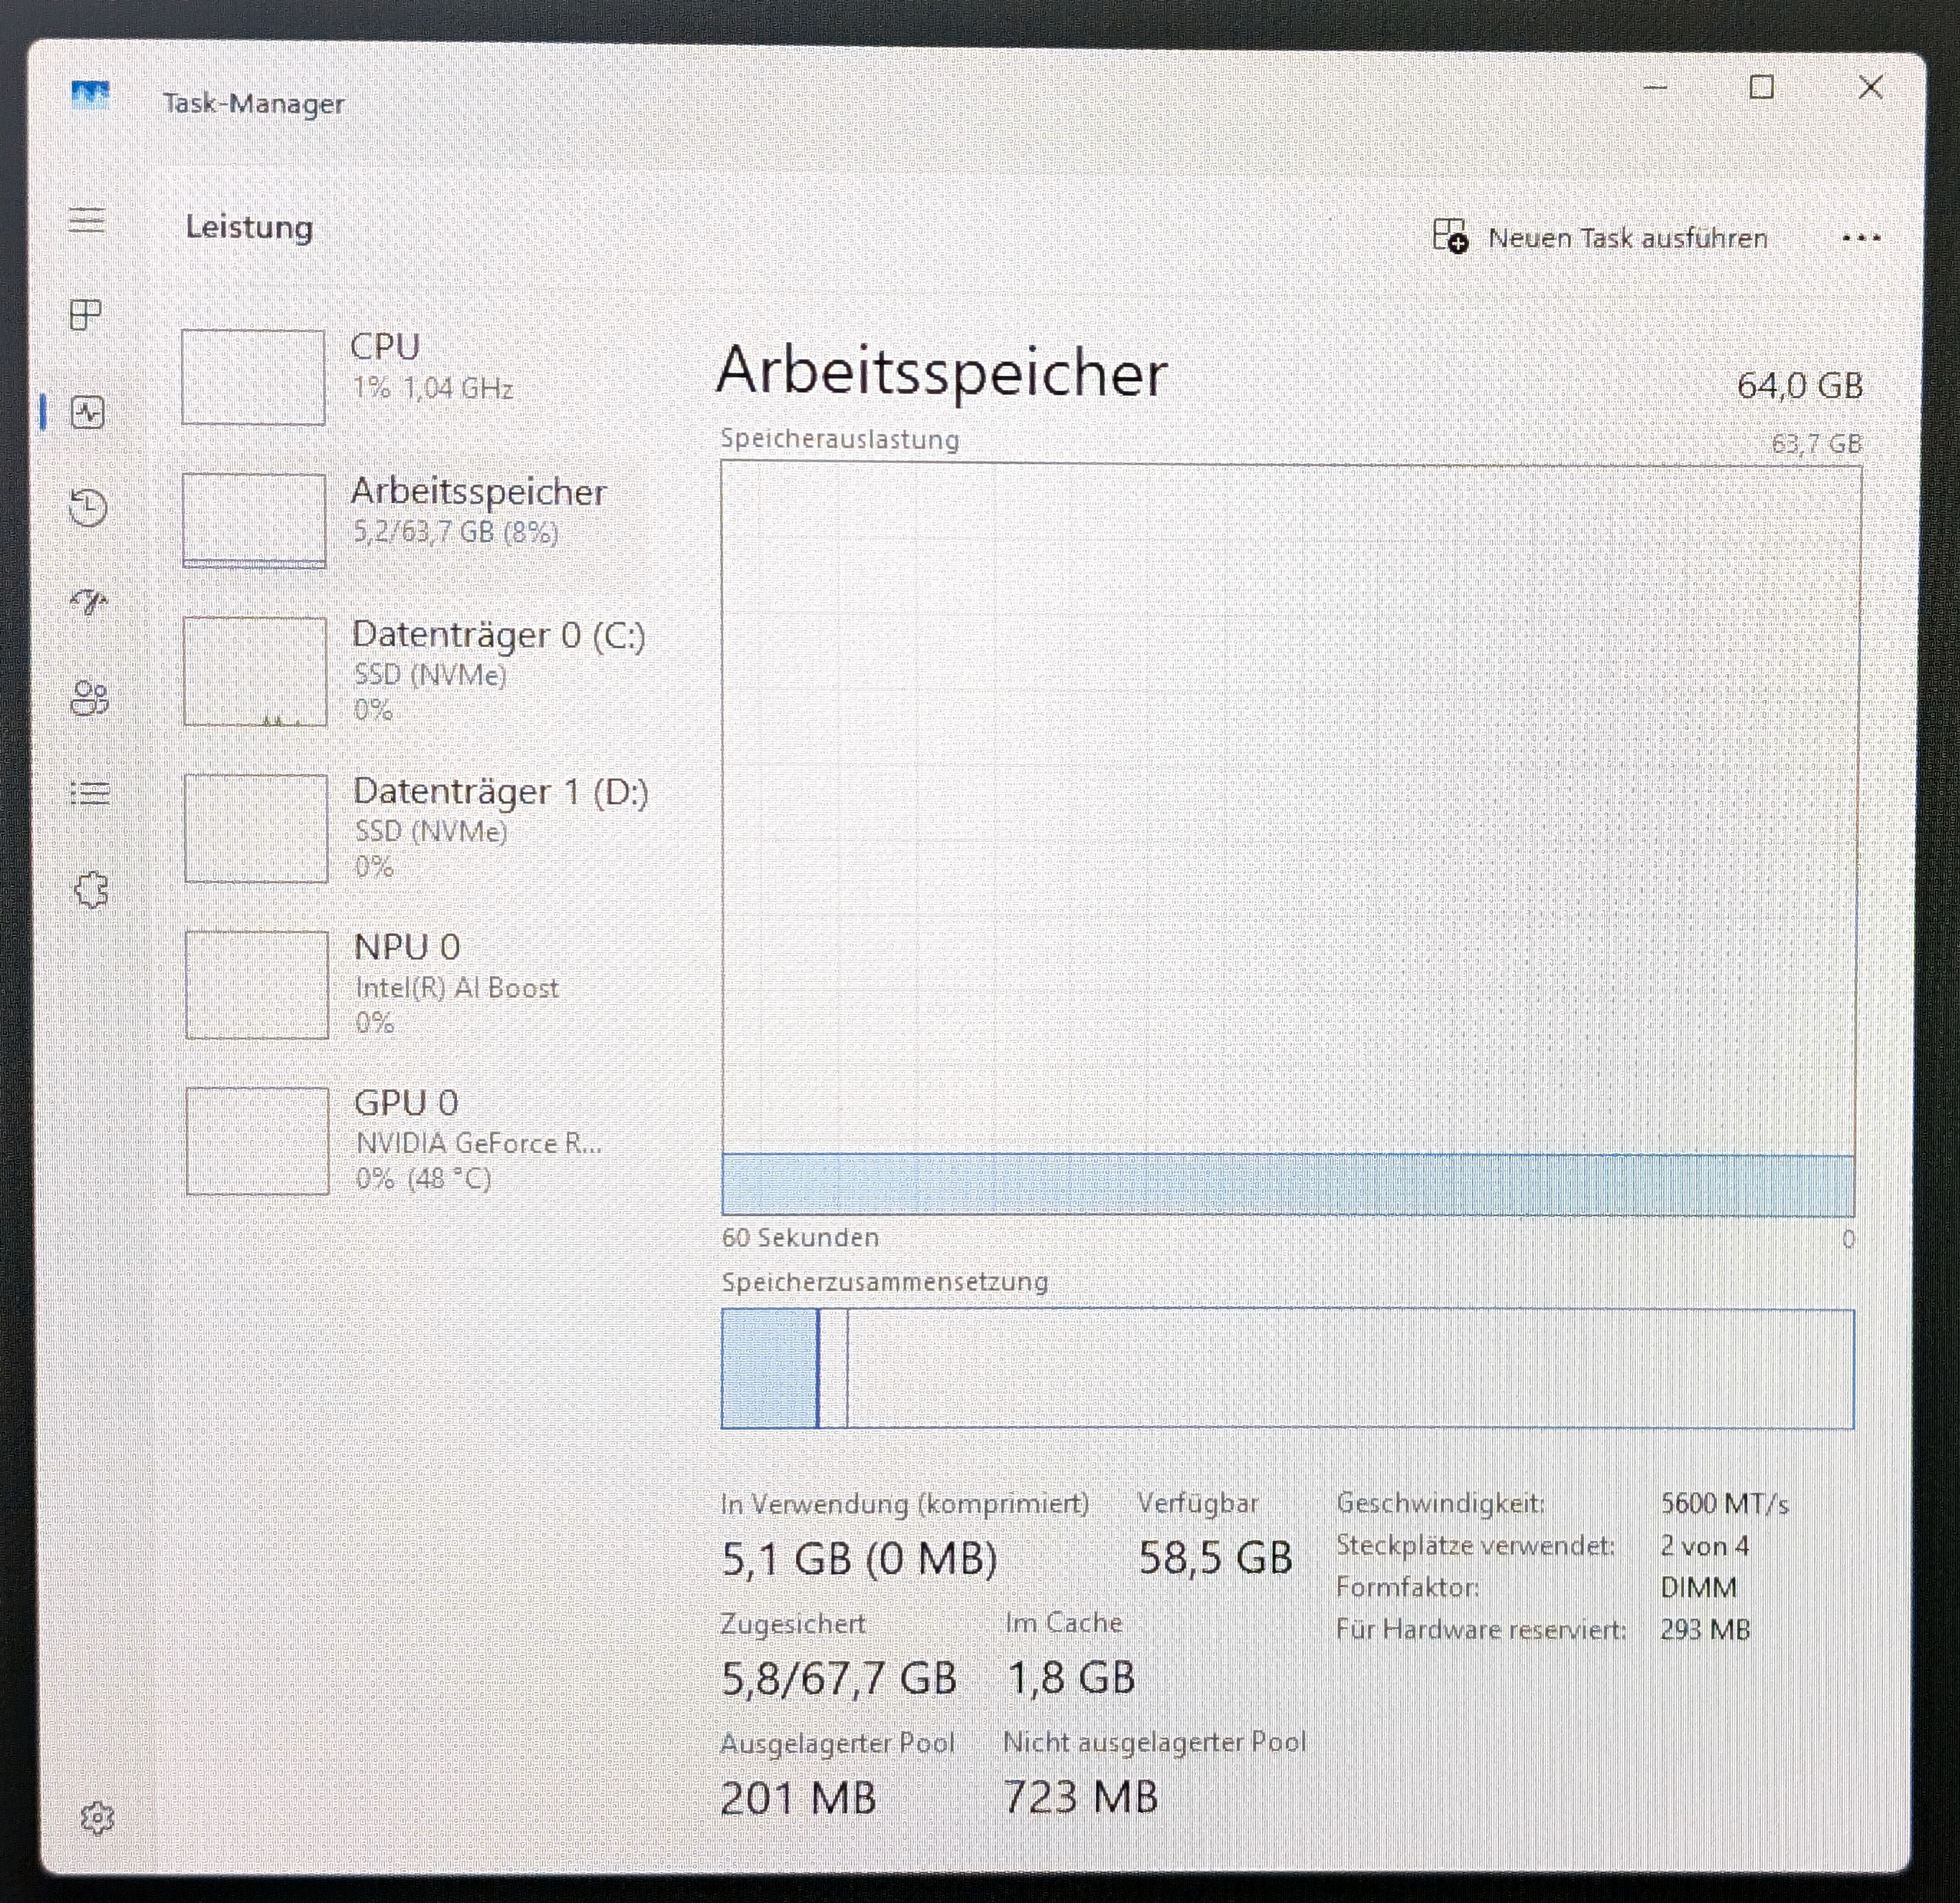
Task: Click the GPU 0 mini graph thumbnail
Action: (x=258, y=1141)
